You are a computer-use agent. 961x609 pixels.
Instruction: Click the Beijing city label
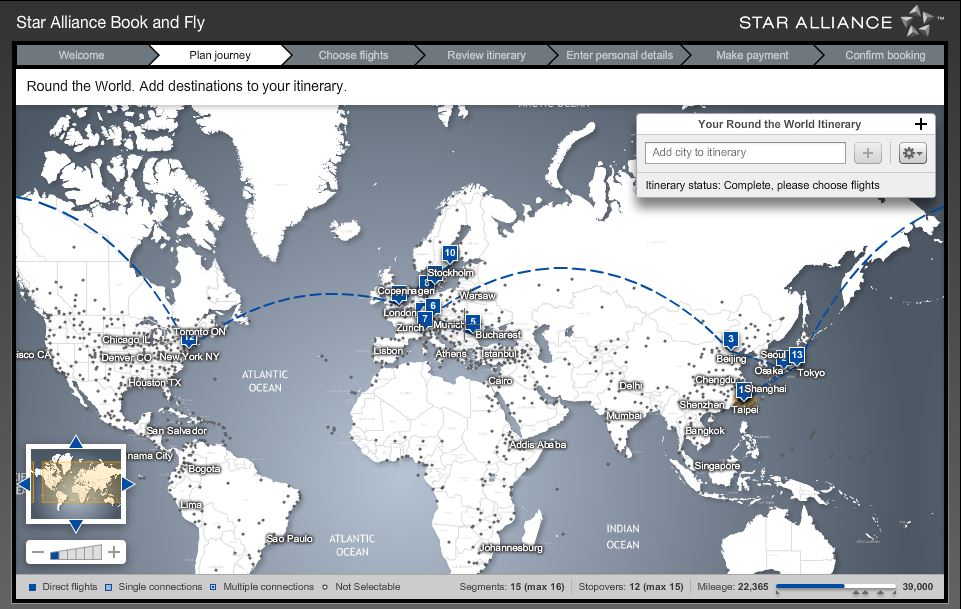tap(731, 359)
